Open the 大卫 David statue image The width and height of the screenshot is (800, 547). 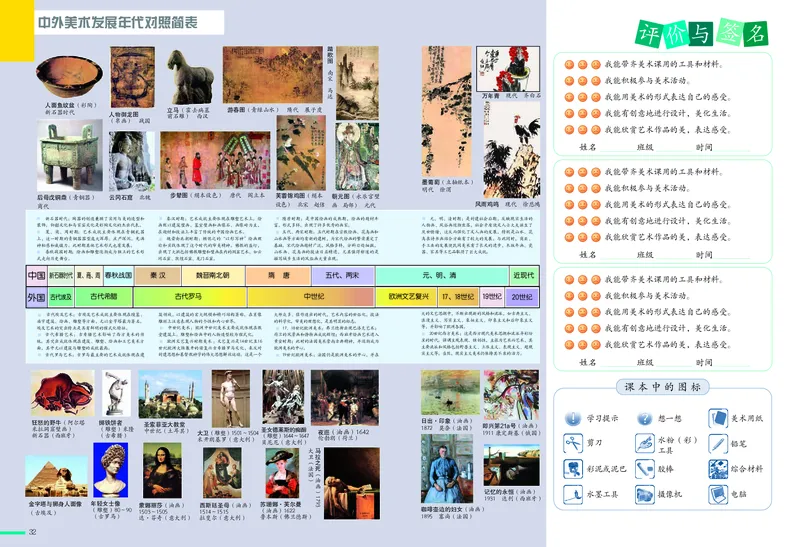[x=231, y=399]
